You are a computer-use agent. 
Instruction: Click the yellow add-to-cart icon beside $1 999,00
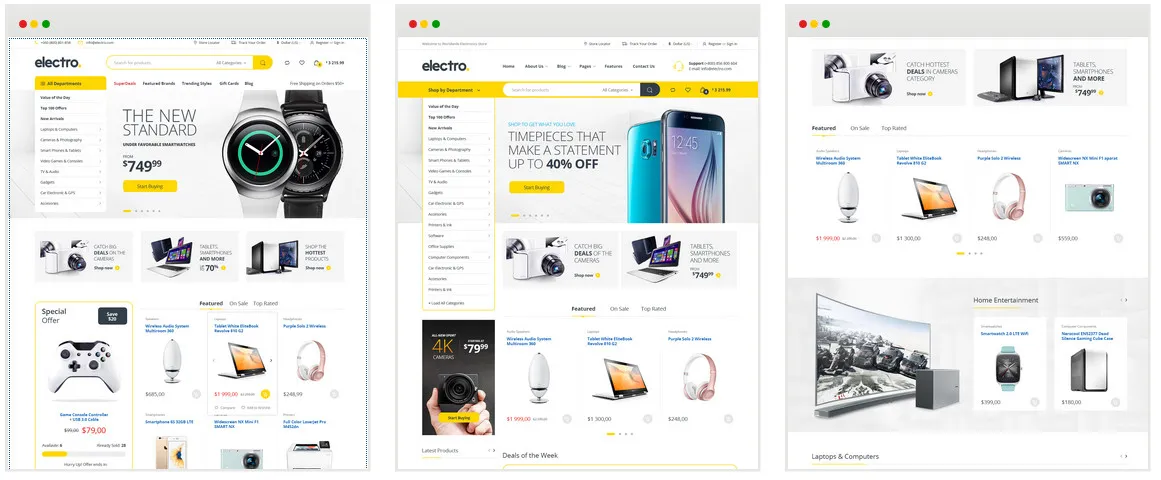(265, 394)
